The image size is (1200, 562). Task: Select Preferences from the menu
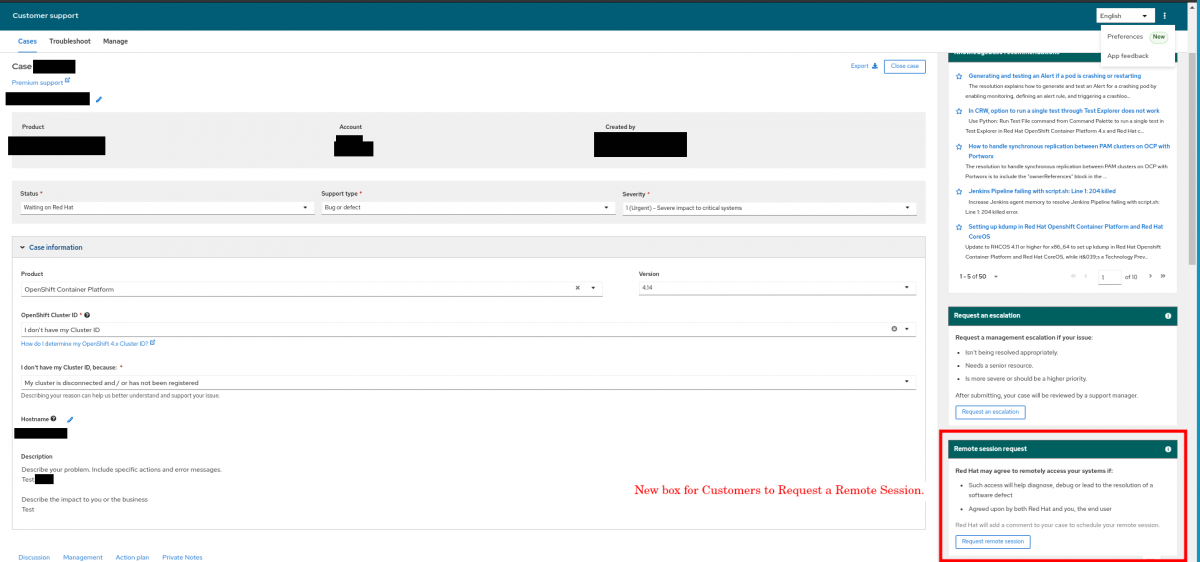click(1125, 36)
